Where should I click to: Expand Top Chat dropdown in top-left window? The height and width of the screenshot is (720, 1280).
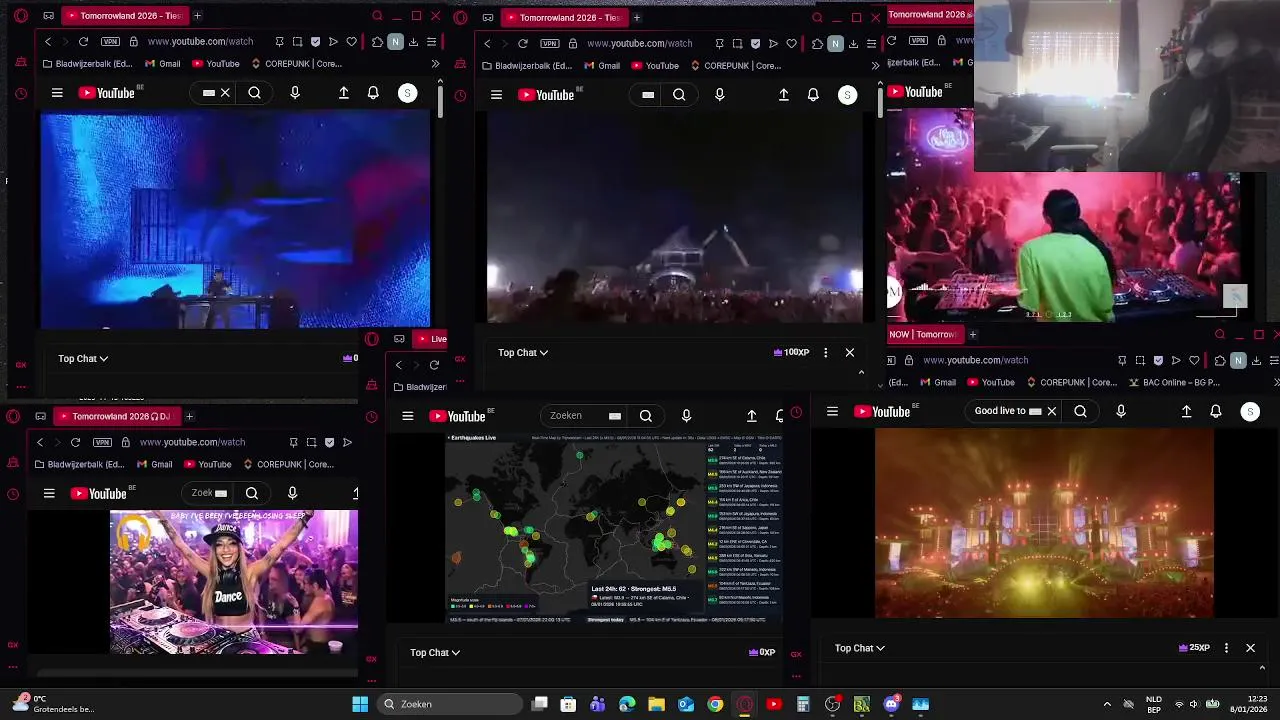click(83, 358)
